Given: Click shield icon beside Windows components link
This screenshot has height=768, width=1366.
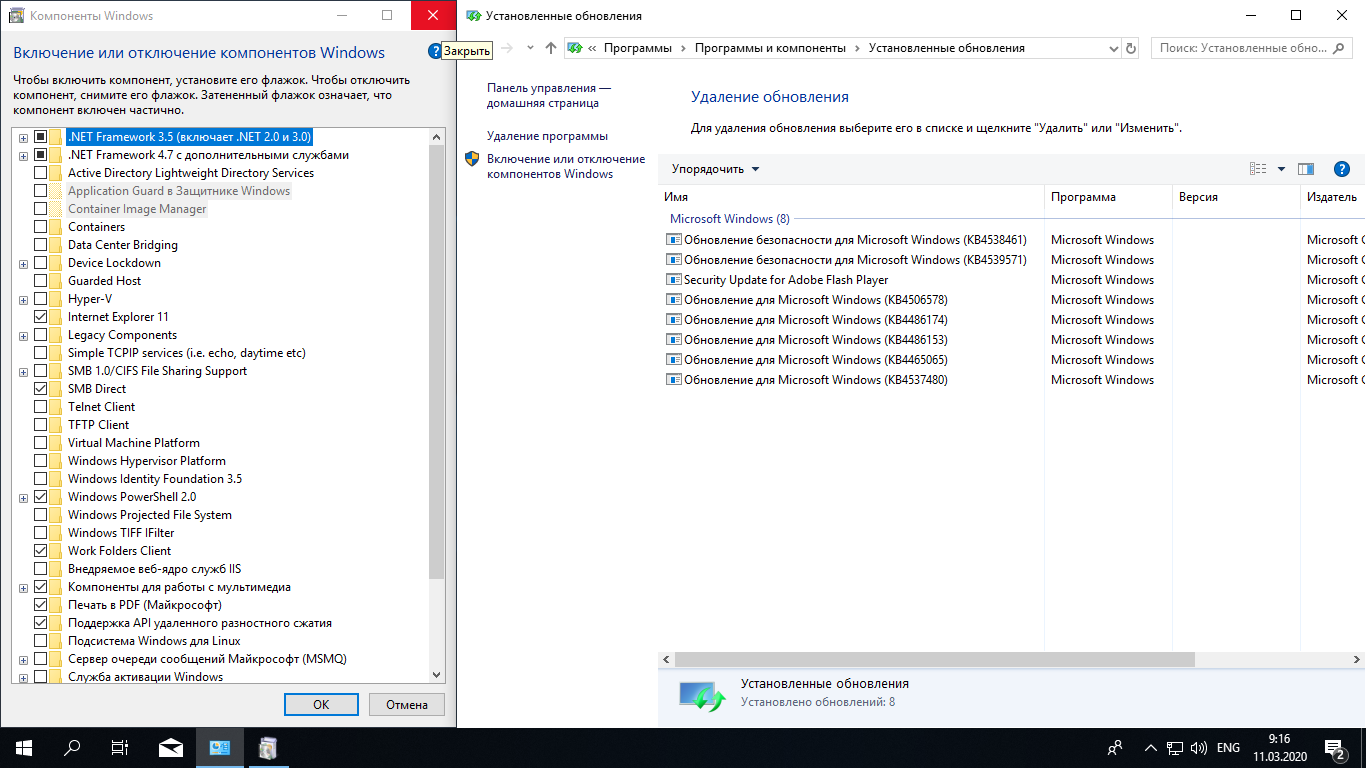Looking at the screenshot, I should [472, 160].
